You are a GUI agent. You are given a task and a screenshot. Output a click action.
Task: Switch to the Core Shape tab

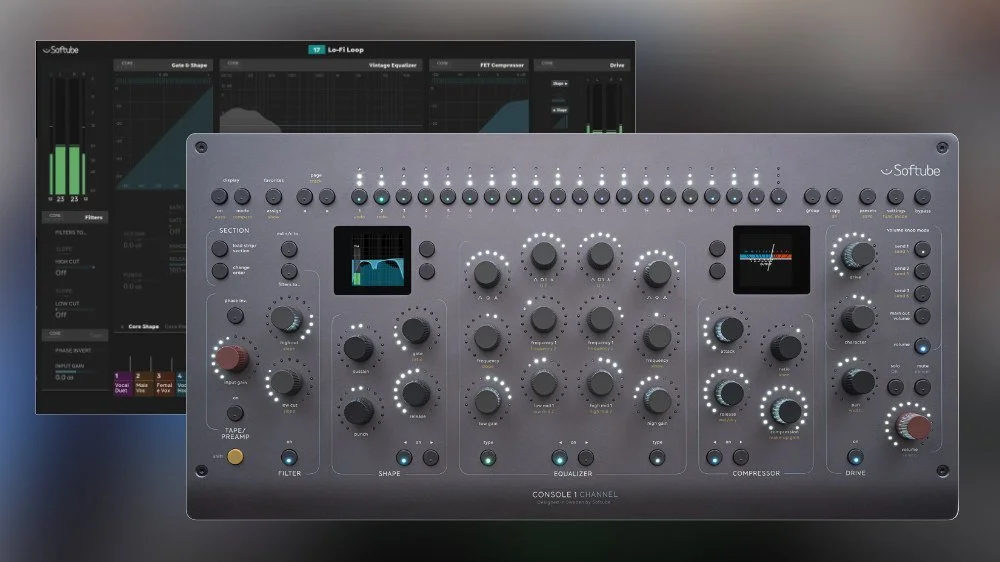143,327
